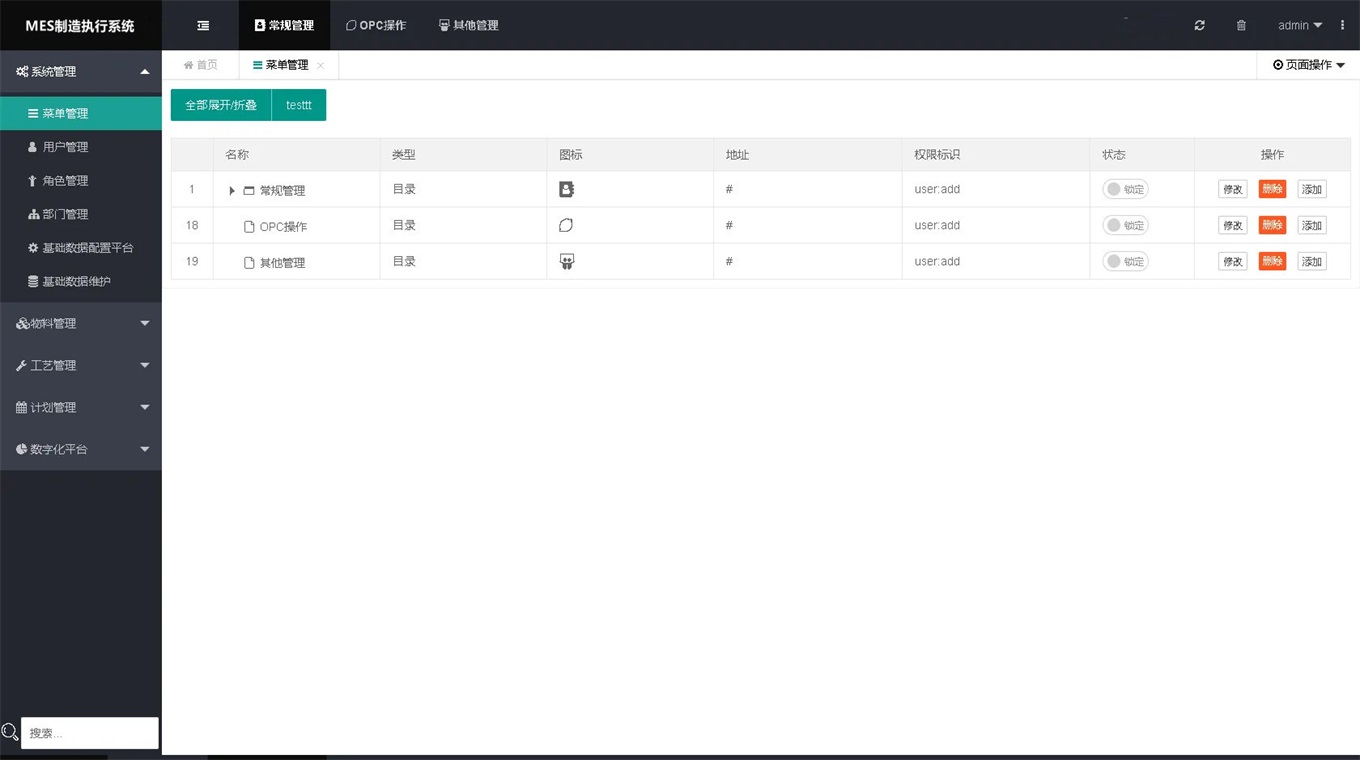This screenshot has width=1360, height=760.
Task: Click 删除 for the OPC操作 row
Action: click(1272, 225)
